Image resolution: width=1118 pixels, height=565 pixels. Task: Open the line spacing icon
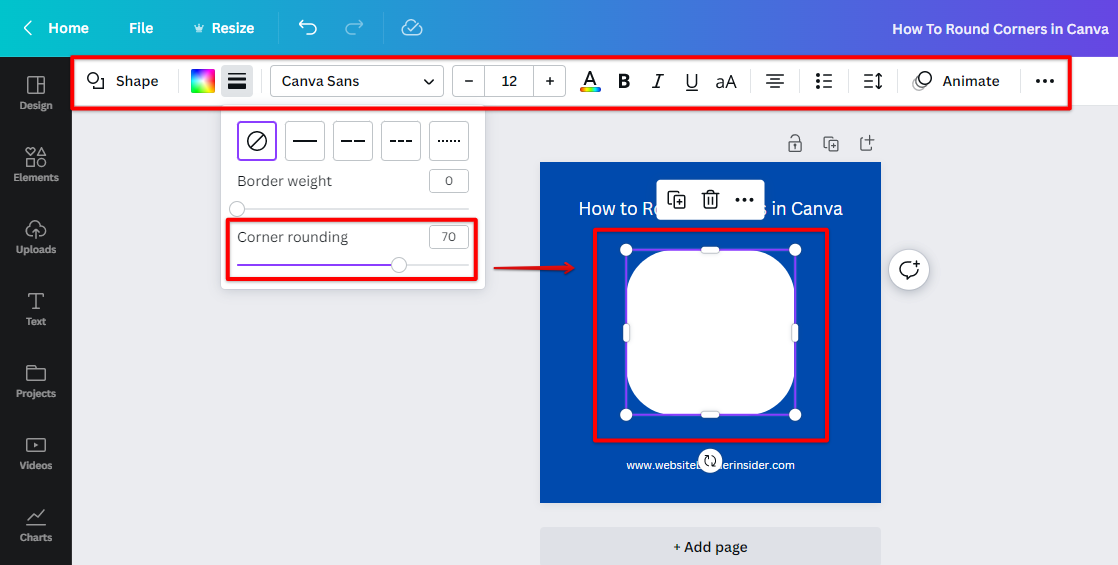(873, 81)
